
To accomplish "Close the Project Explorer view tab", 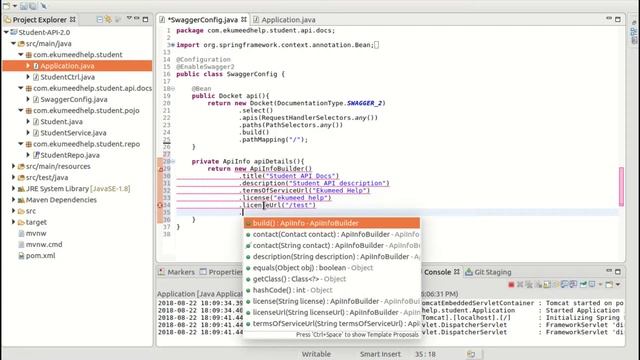I will click(x=73, y=19).
